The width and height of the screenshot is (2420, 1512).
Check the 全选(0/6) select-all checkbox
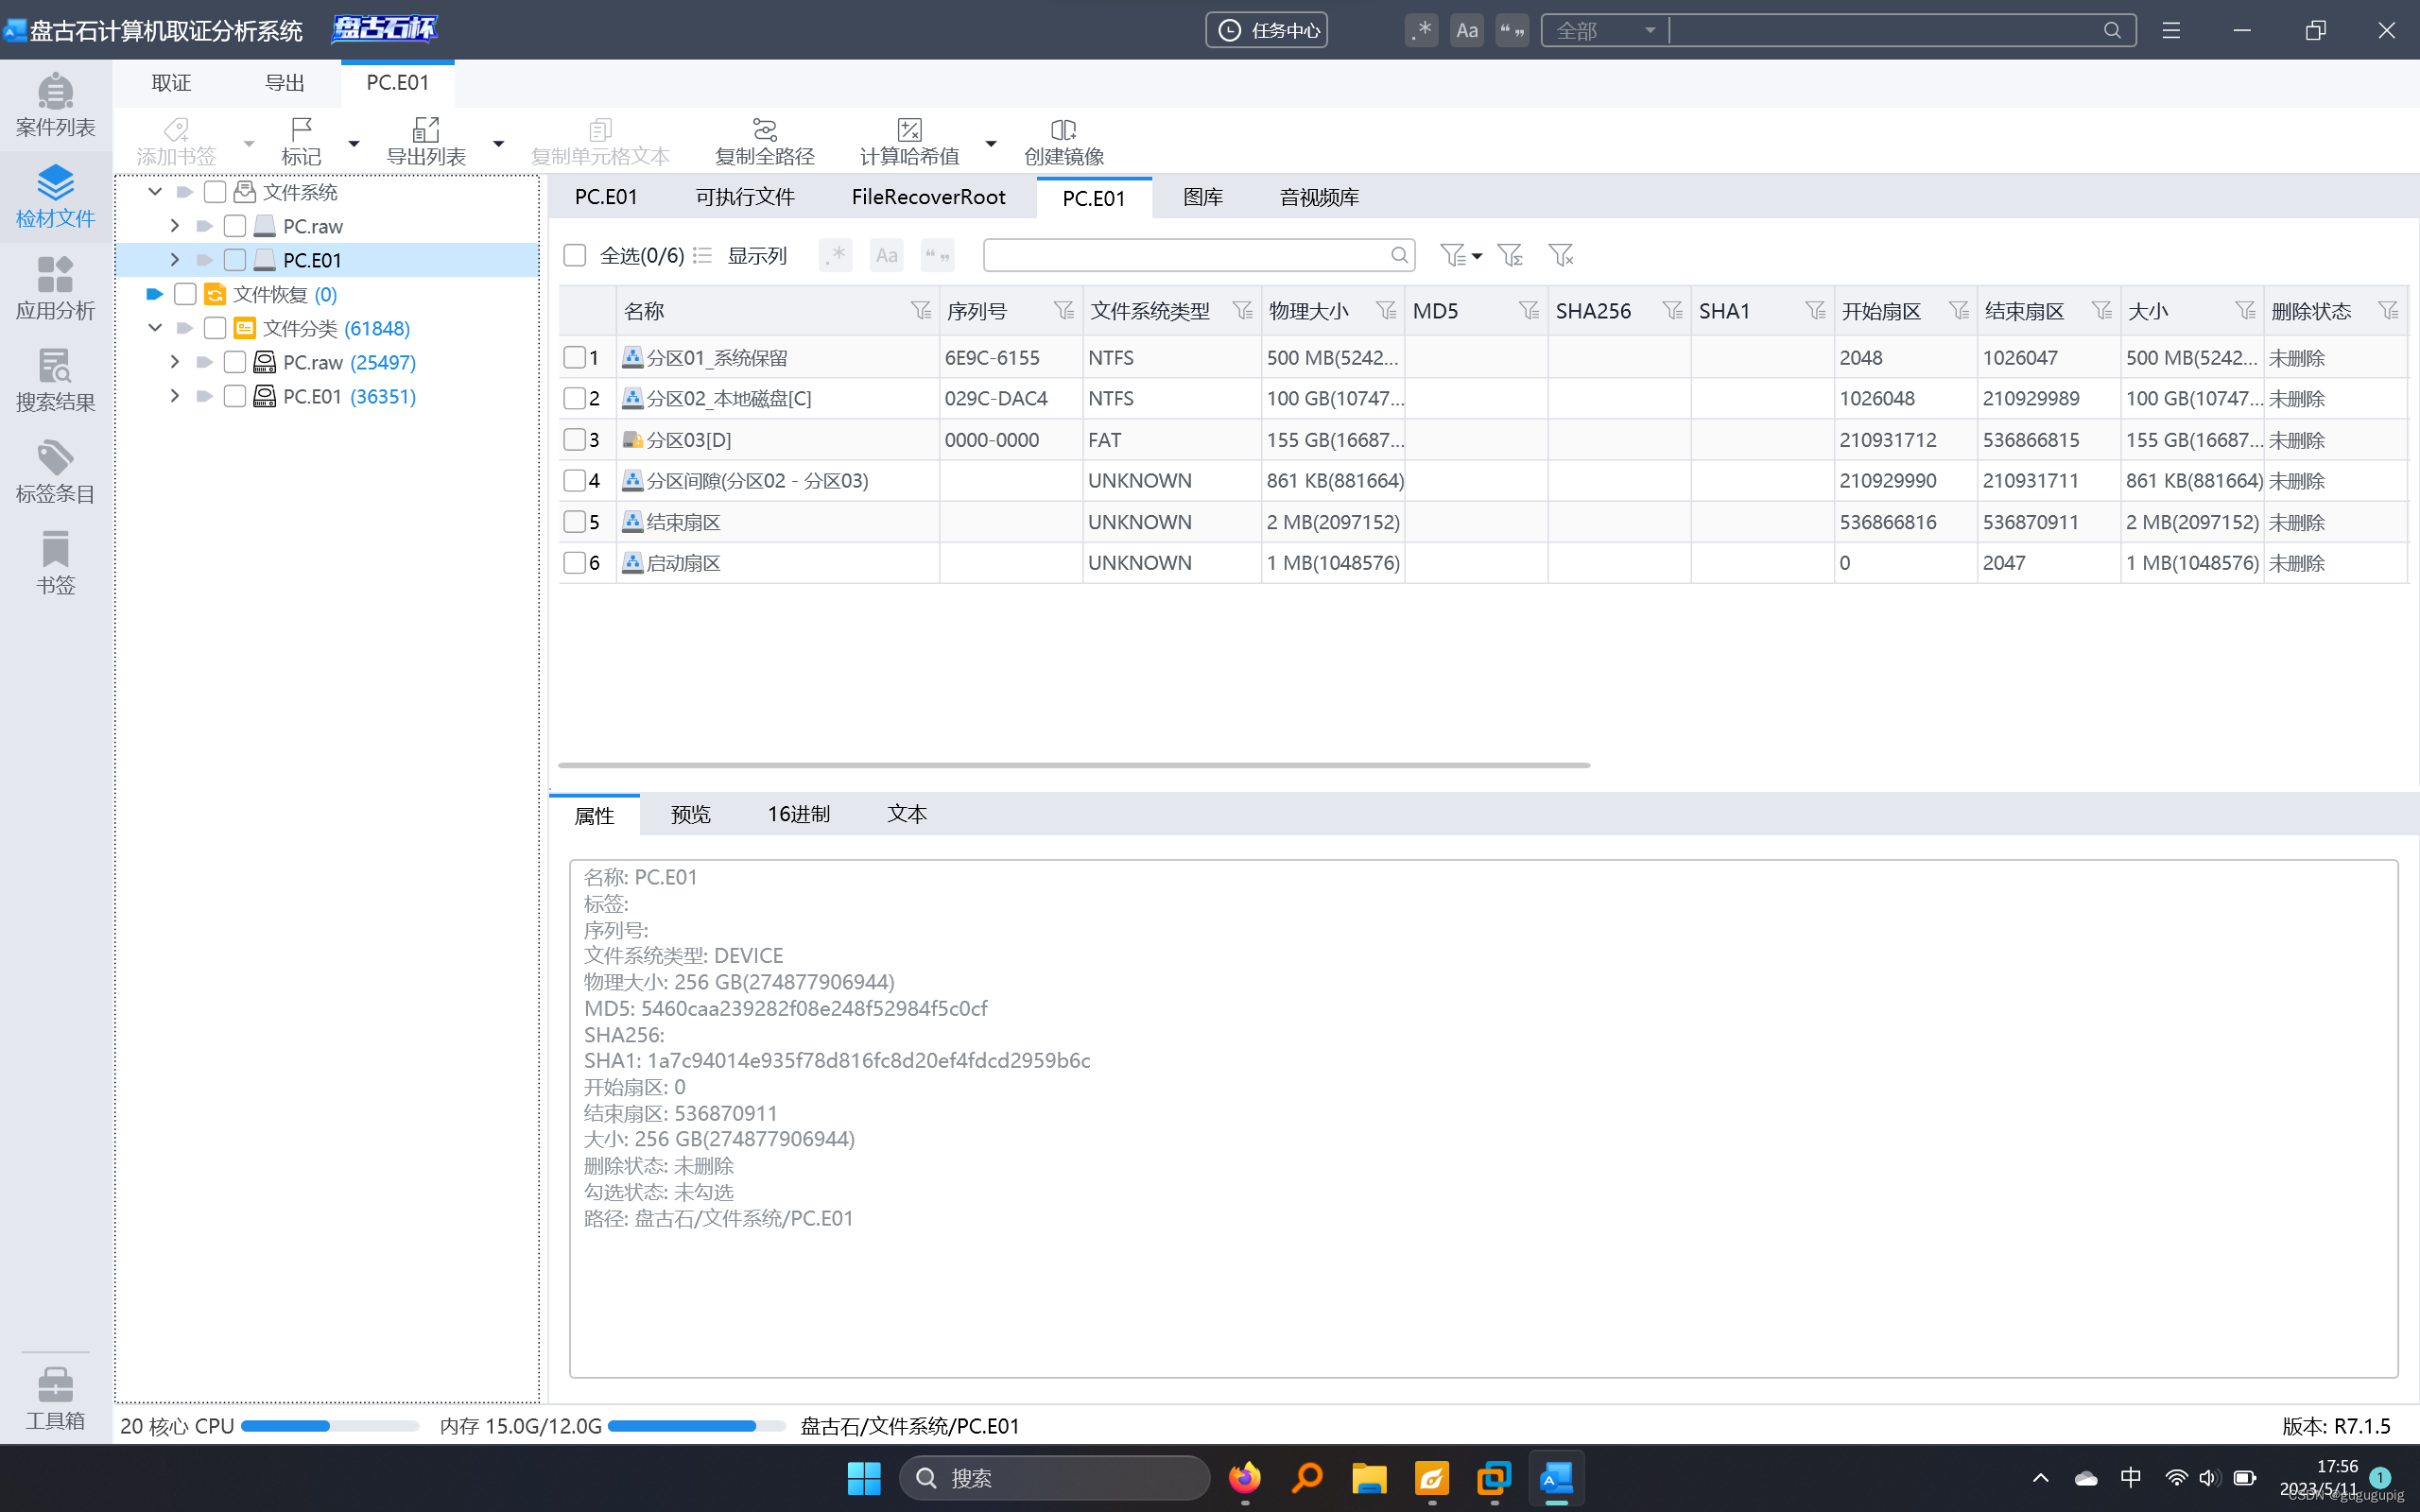pos(575,255)
